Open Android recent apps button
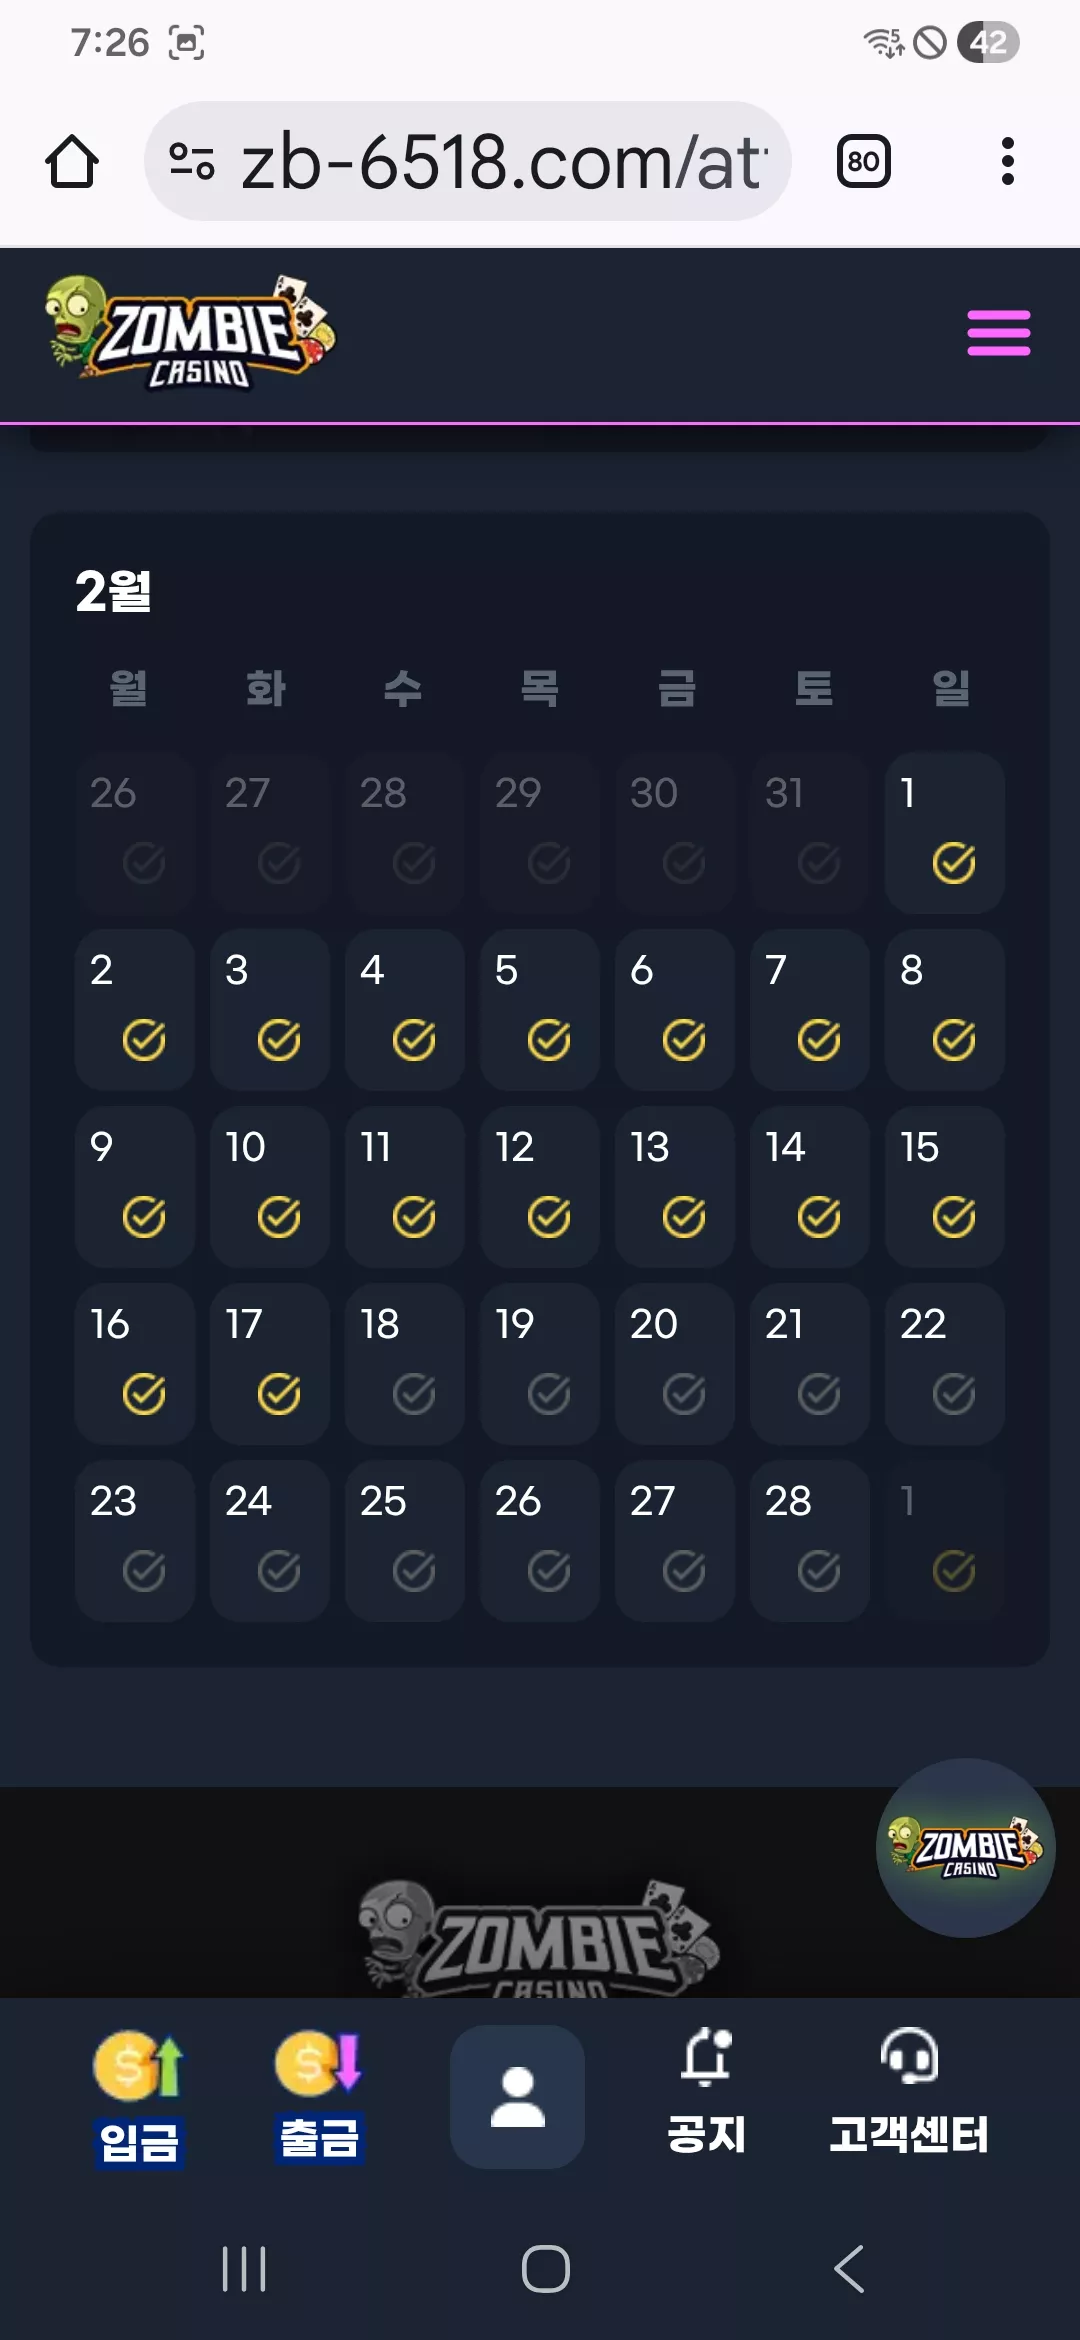Viewport: 1080px width, 2340px height. (x=244, y=2269)
